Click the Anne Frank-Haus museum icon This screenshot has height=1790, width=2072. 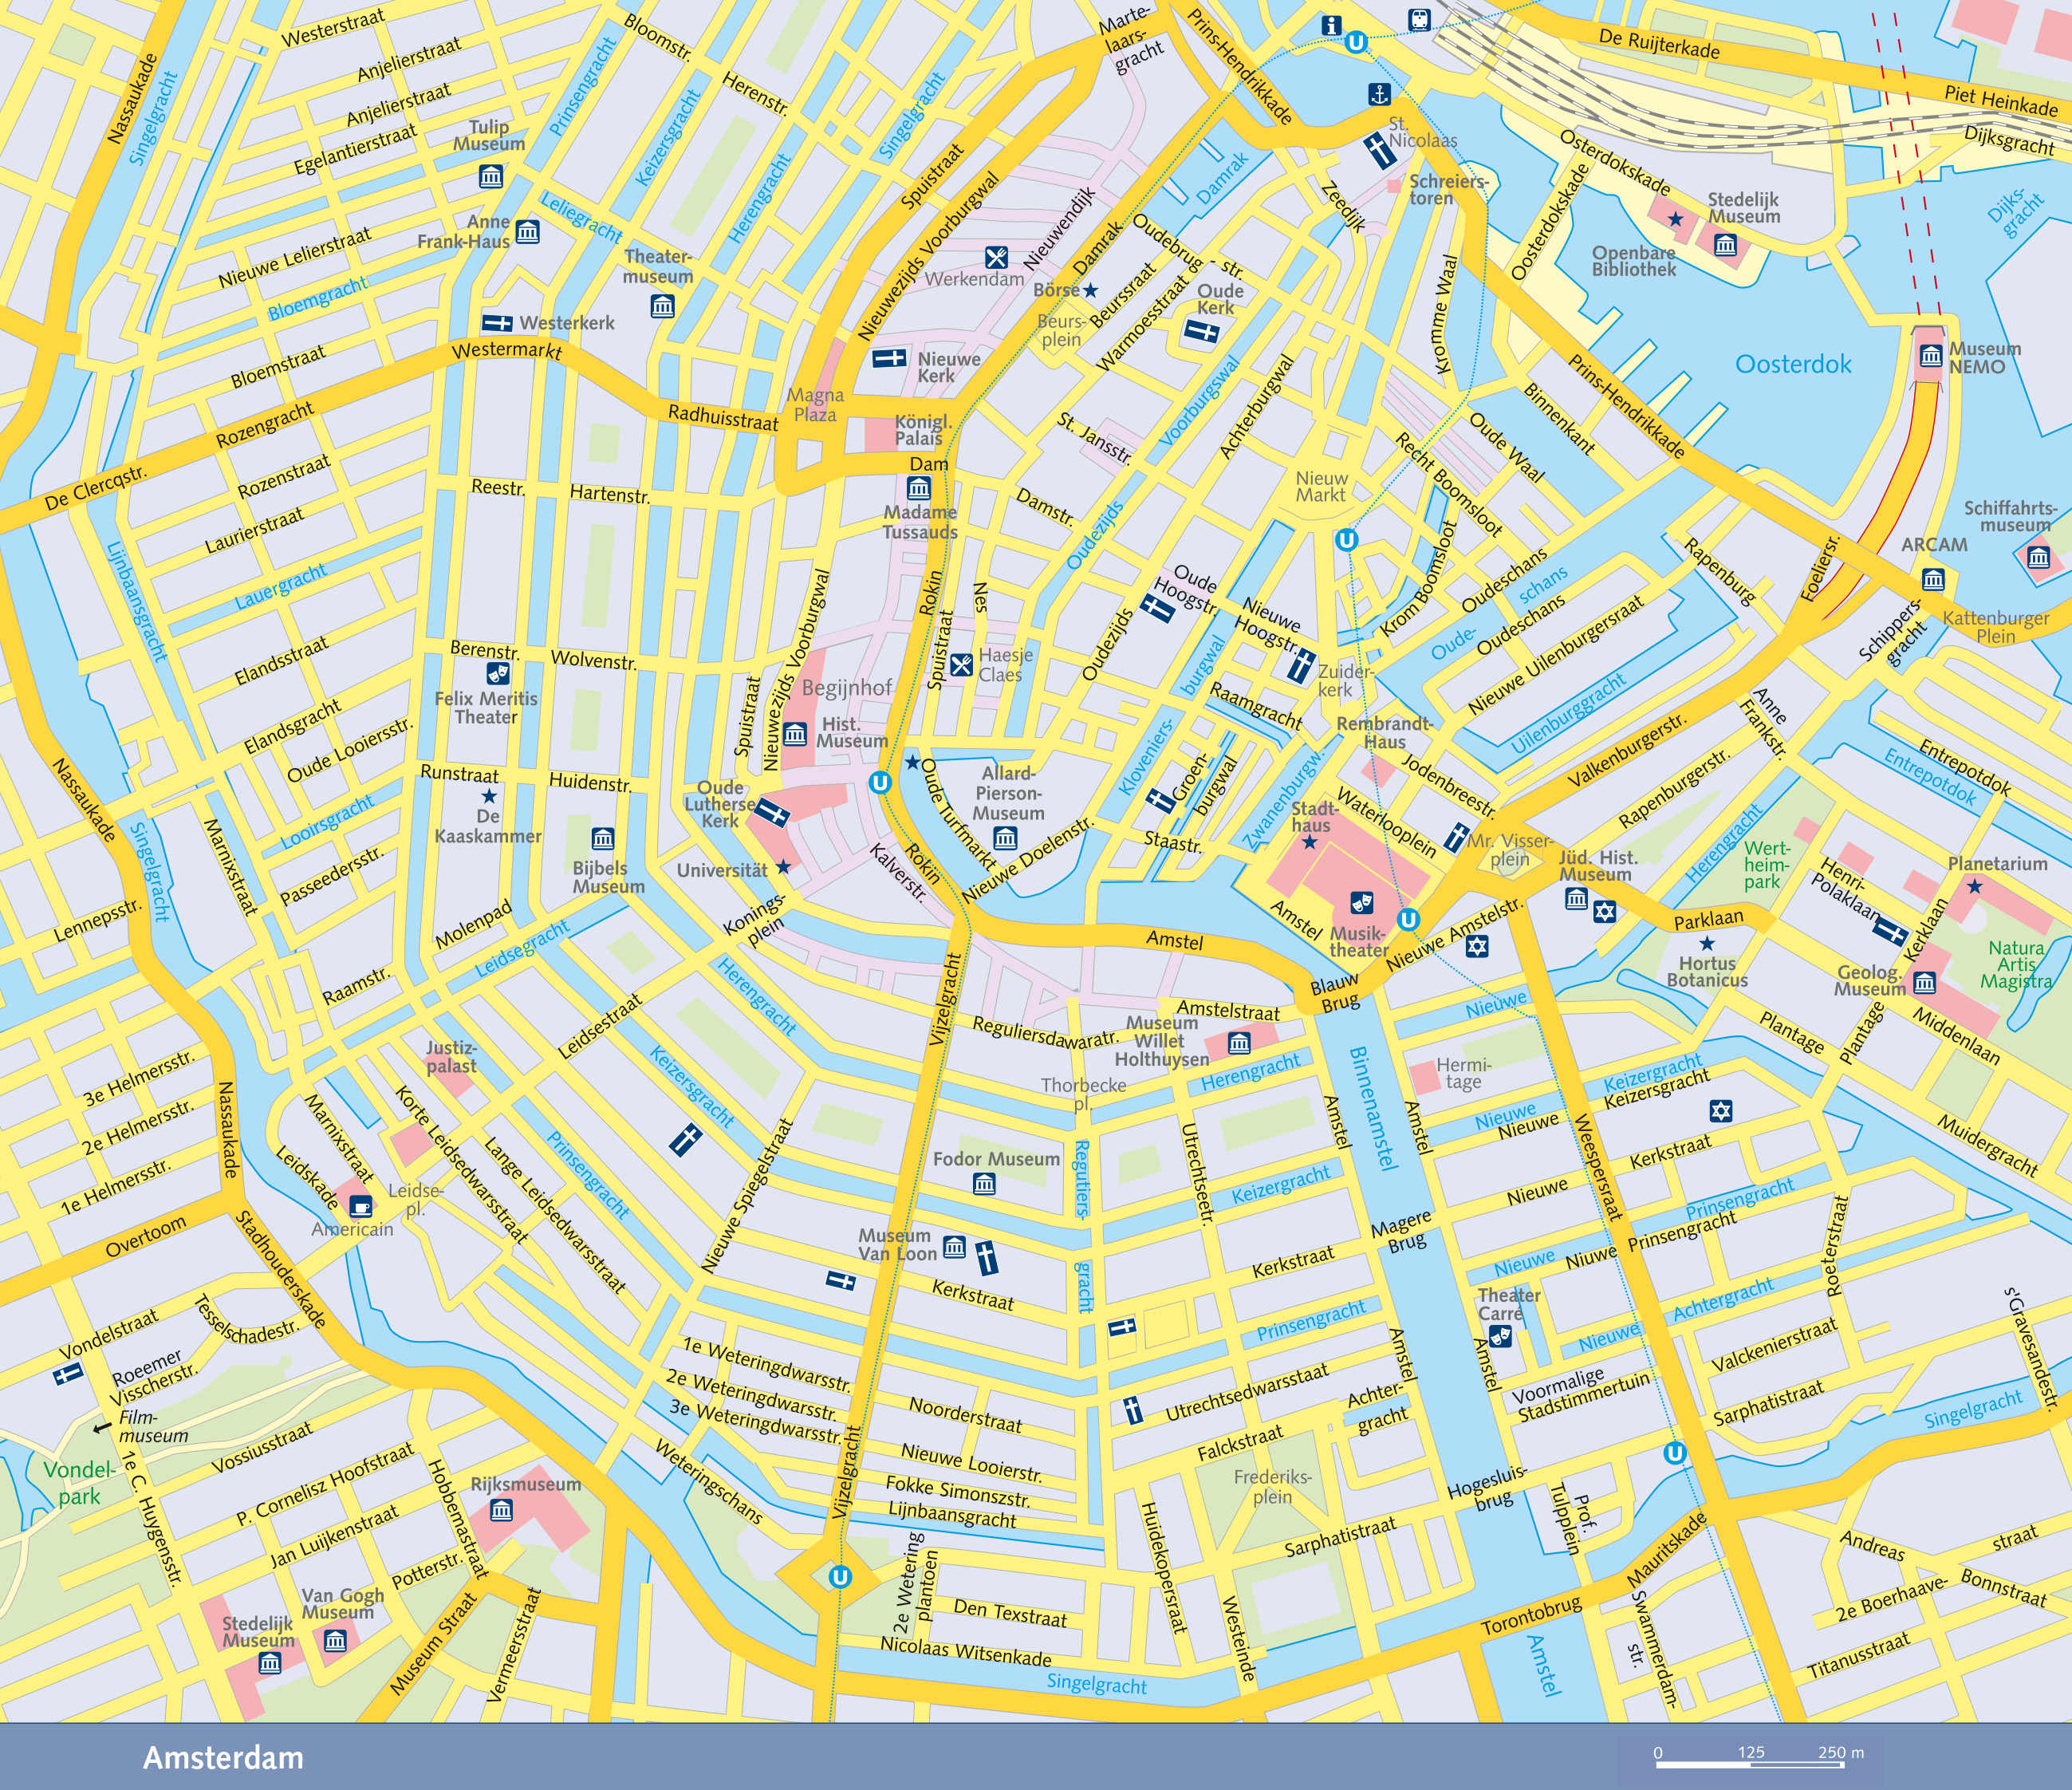coord(527,233)
